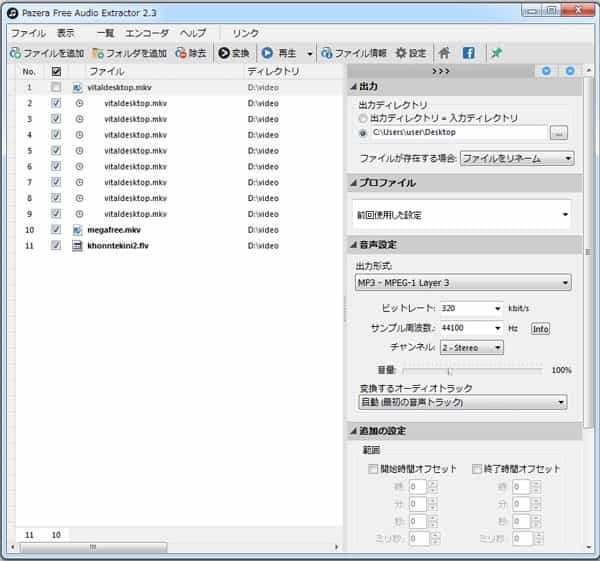600x561 pixels.
Task: Sort by the No. column header
Action: coord(29,72)
